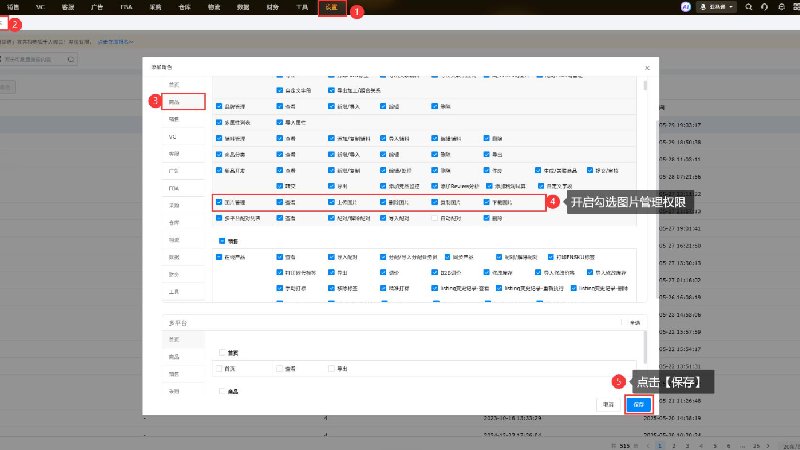Open the 仓库 top menu

184,7
